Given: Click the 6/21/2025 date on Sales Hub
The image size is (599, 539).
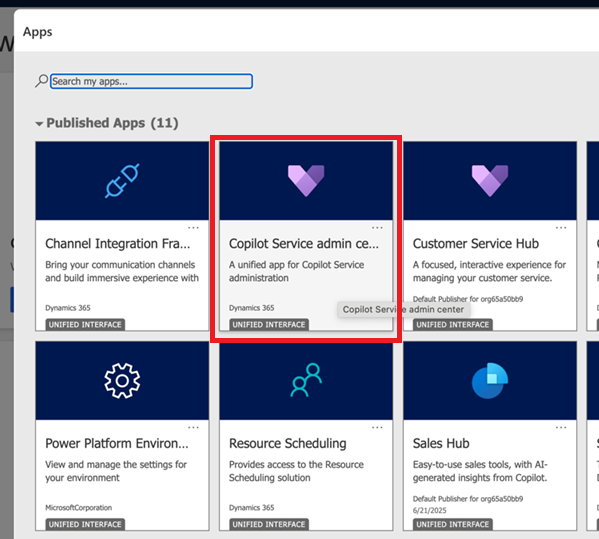Looking at the screenshot, I should [x=429, y=510].
